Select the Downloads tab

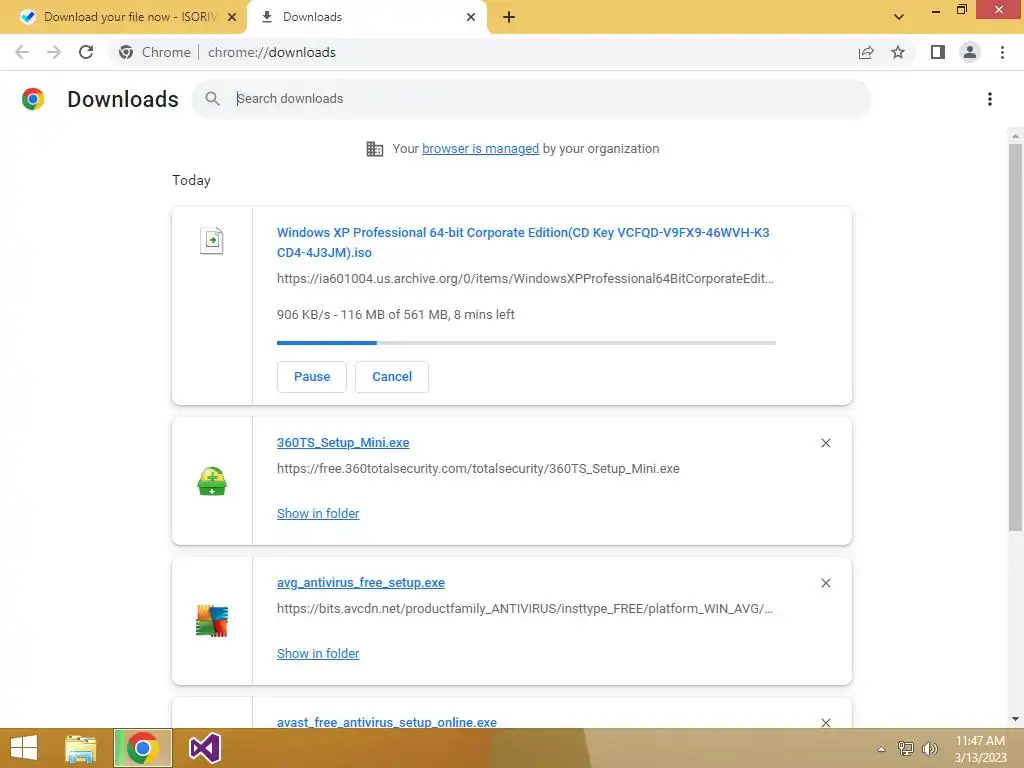coord(366,17)
